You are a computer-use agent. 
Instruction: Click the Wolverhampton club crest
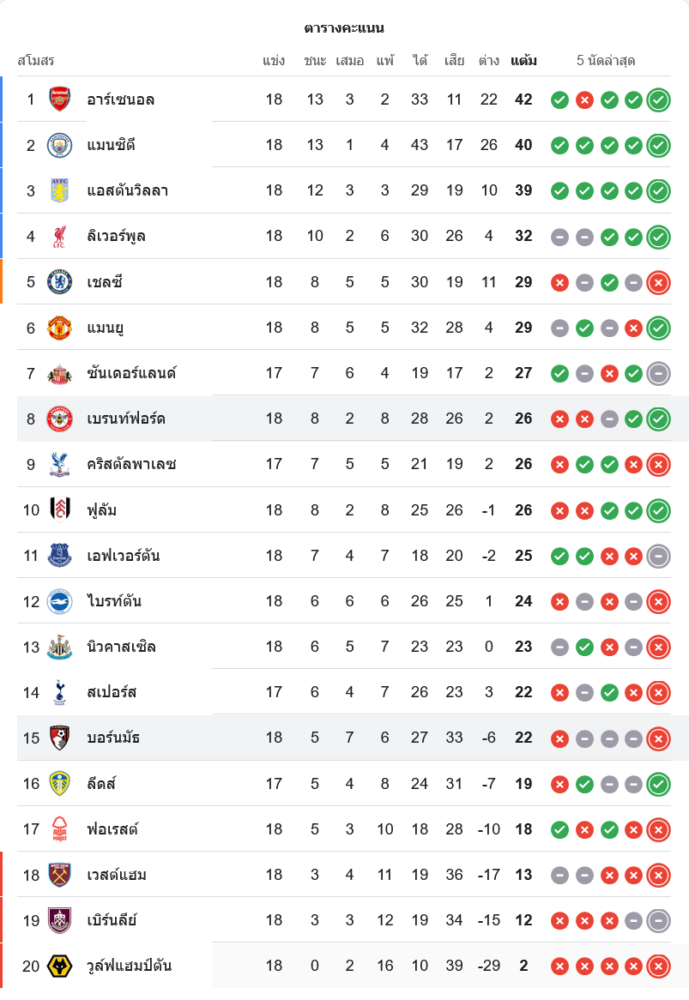click(60, 965)
